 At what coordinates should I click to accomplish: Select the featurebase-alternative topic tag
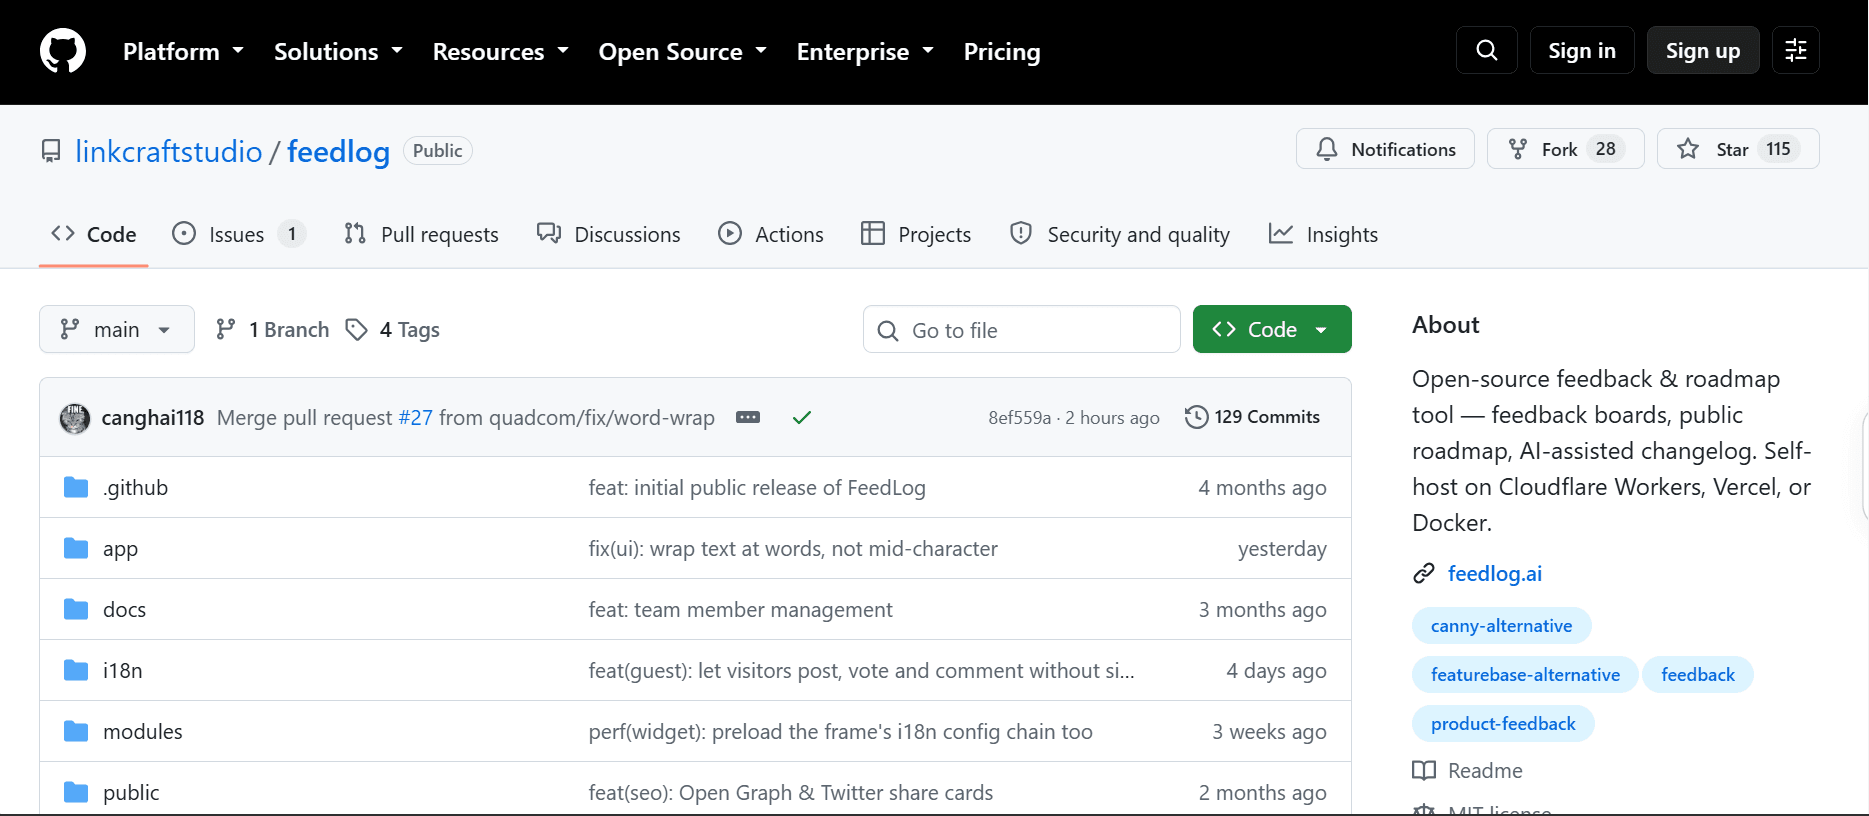(1525, 674)
